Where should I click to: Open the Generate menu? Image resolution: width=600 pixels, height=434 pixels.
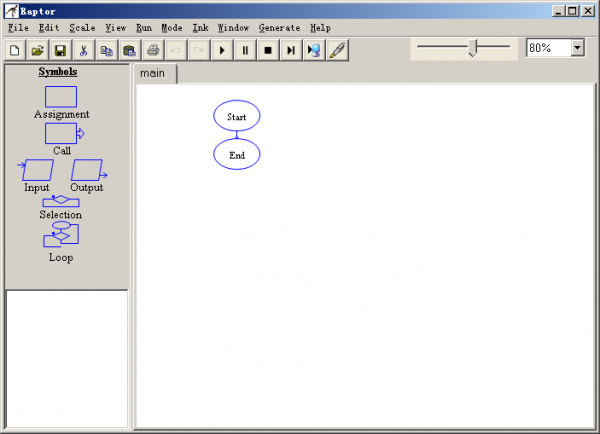[x=279, y=28]
